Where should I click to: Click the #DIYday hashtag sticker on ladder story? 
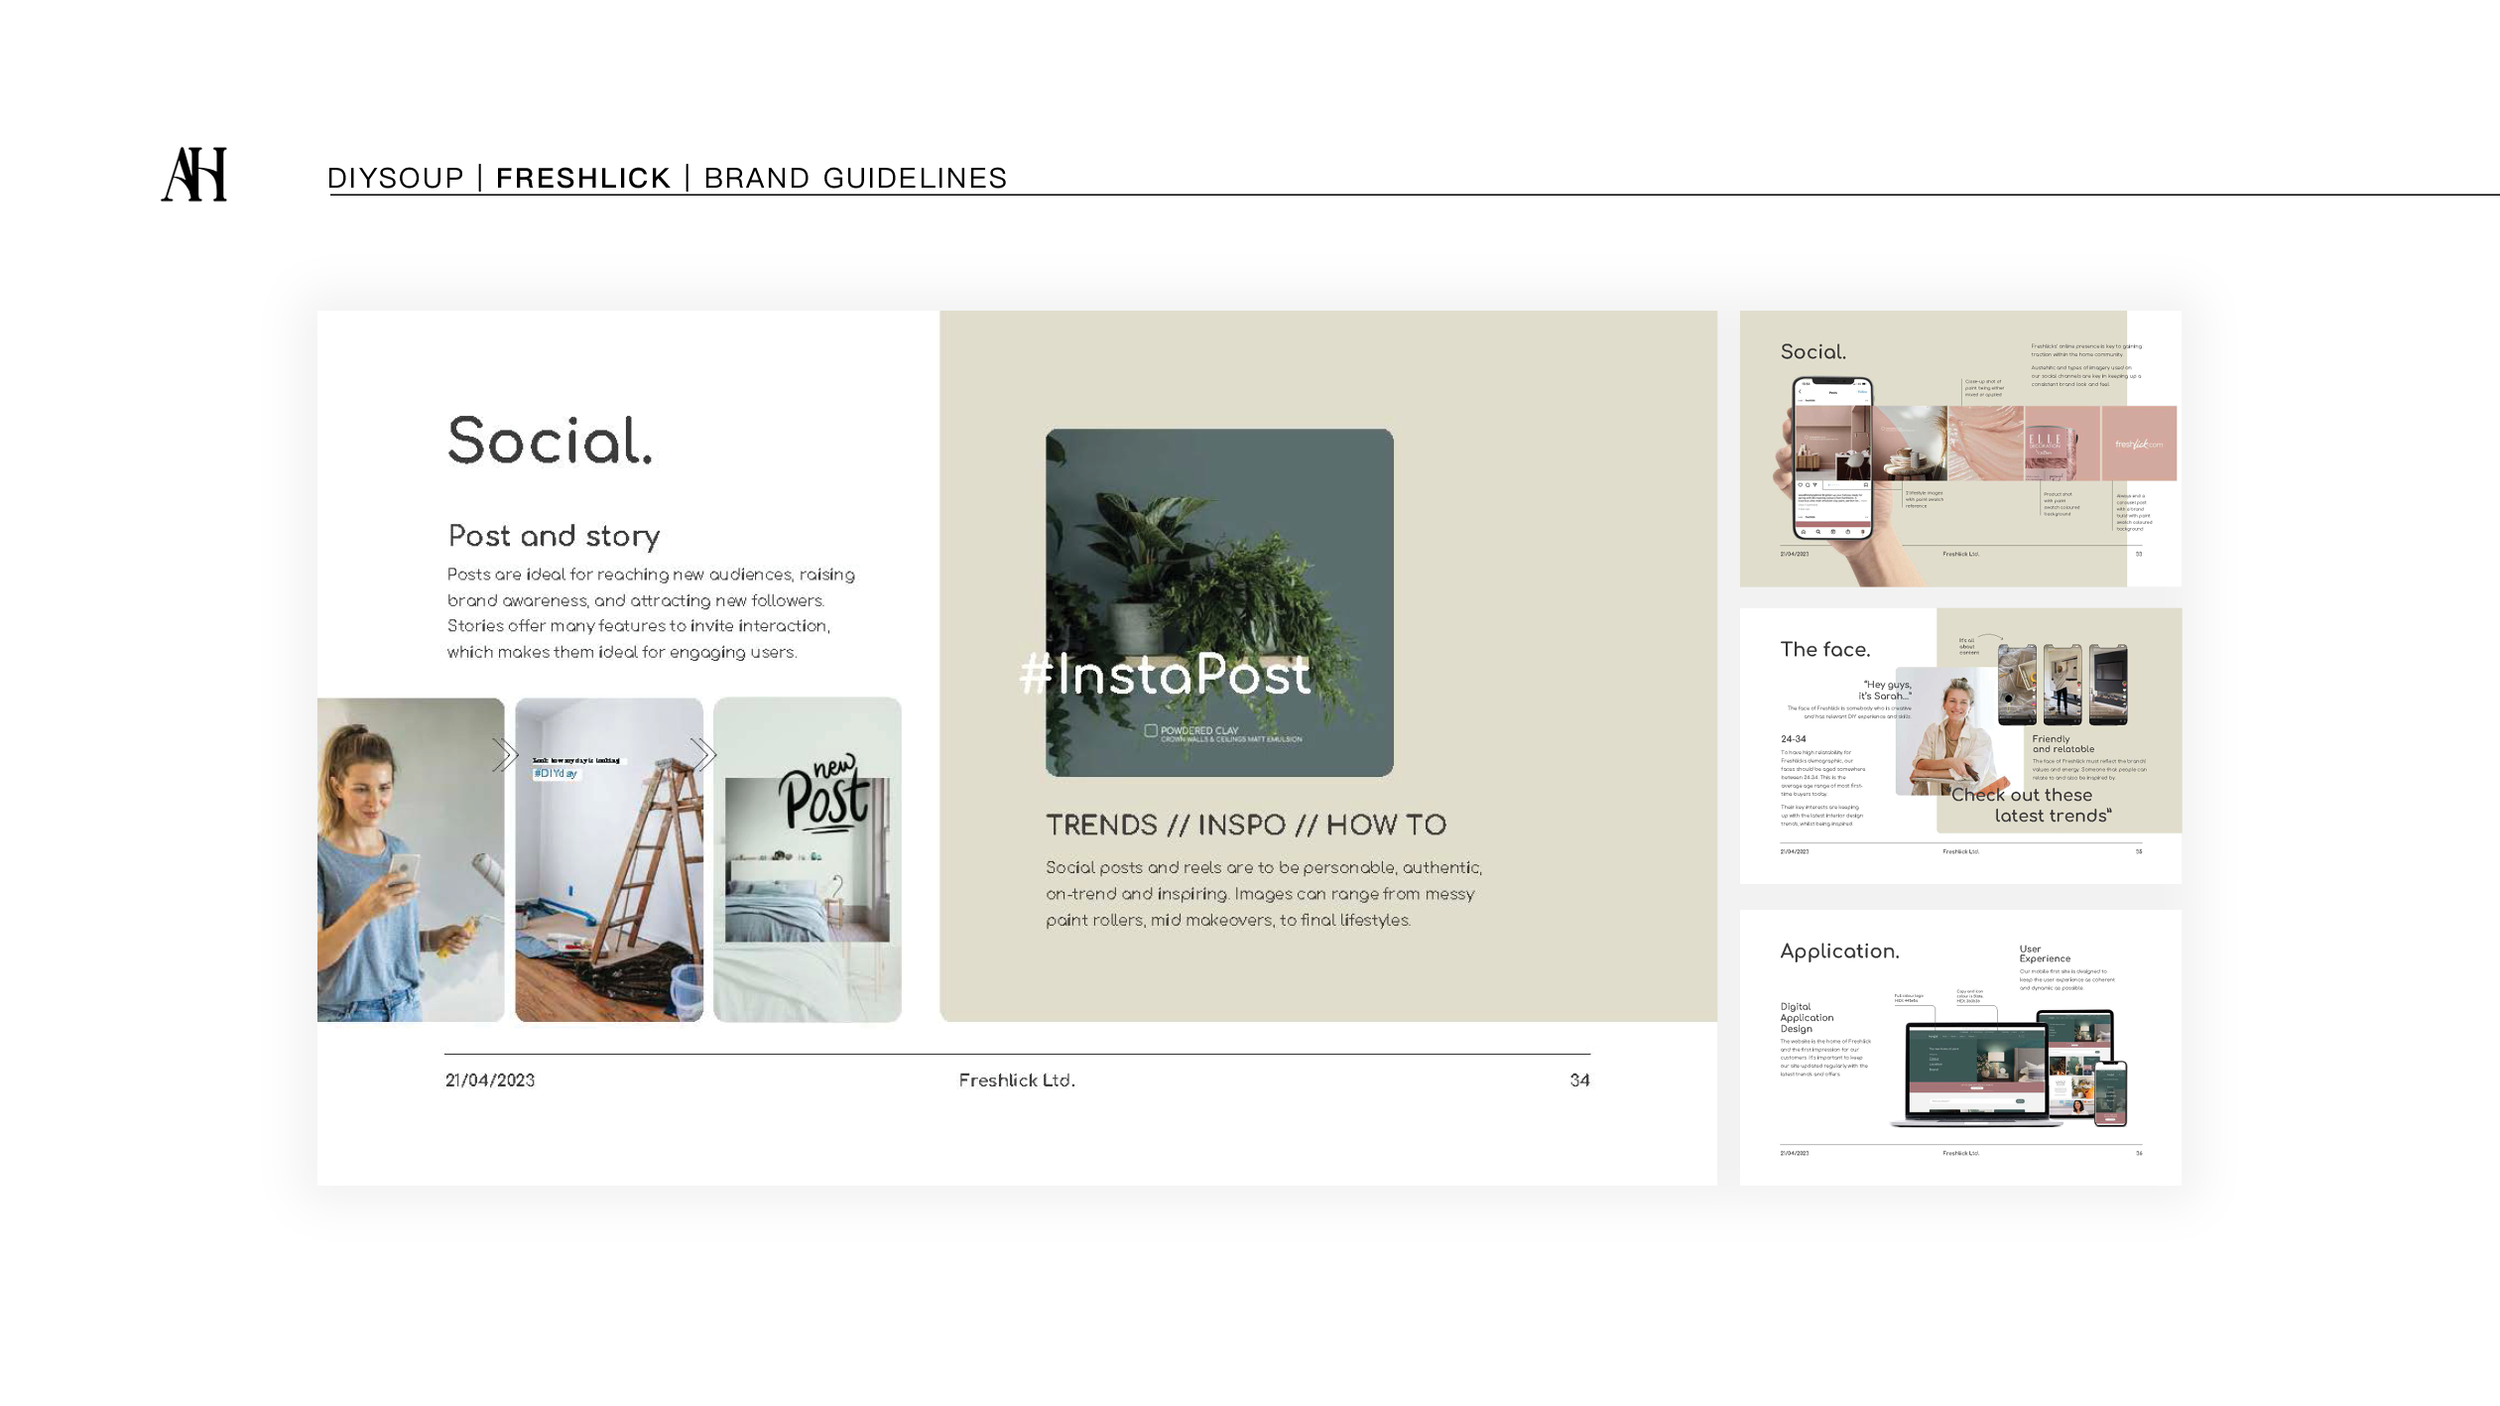555,773
